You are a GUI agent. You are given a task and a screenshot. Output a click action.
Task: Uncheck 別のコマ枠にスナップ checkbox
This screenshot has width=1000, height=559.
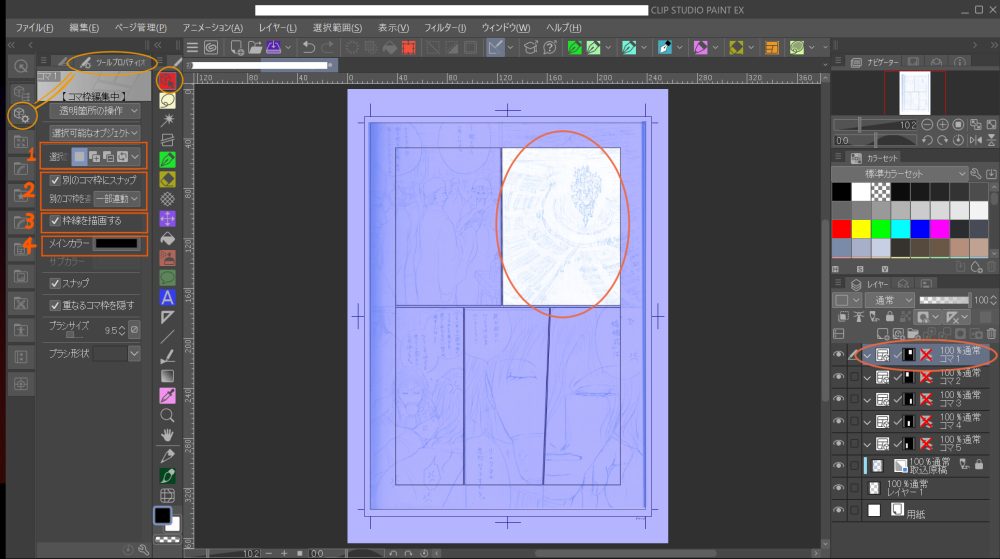(56, 180)
